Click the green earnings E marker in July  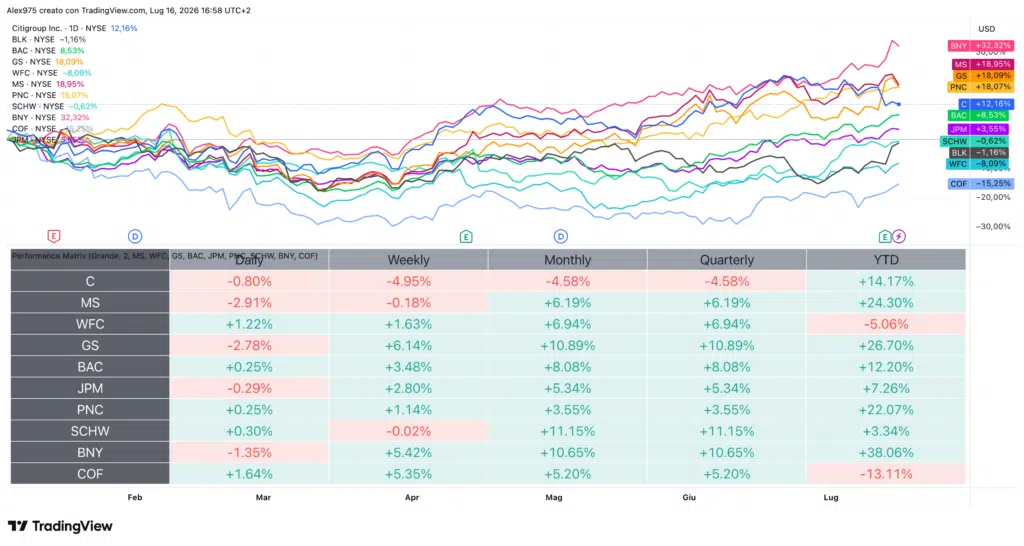tap(884, 236)
